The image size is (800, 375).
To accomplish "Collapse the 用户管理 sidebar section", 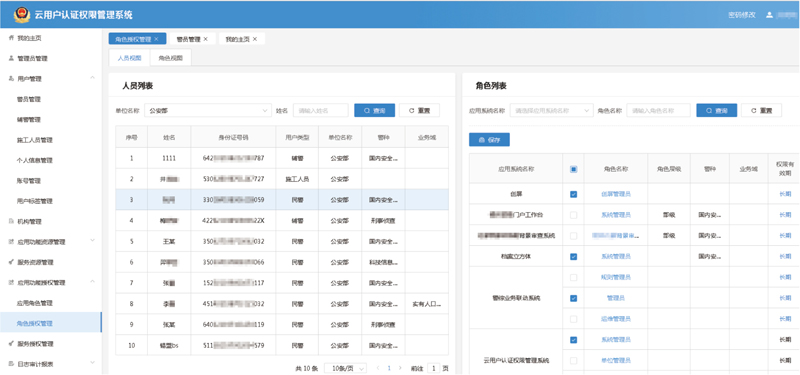I will click(x=92, y=78).
